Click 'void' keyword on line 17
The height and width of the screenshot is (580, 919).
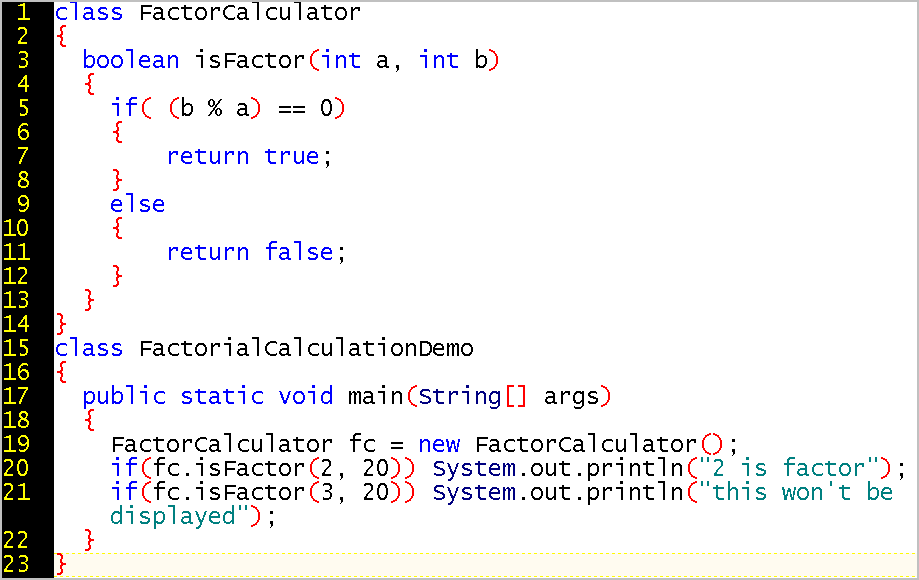click(306, 396)
